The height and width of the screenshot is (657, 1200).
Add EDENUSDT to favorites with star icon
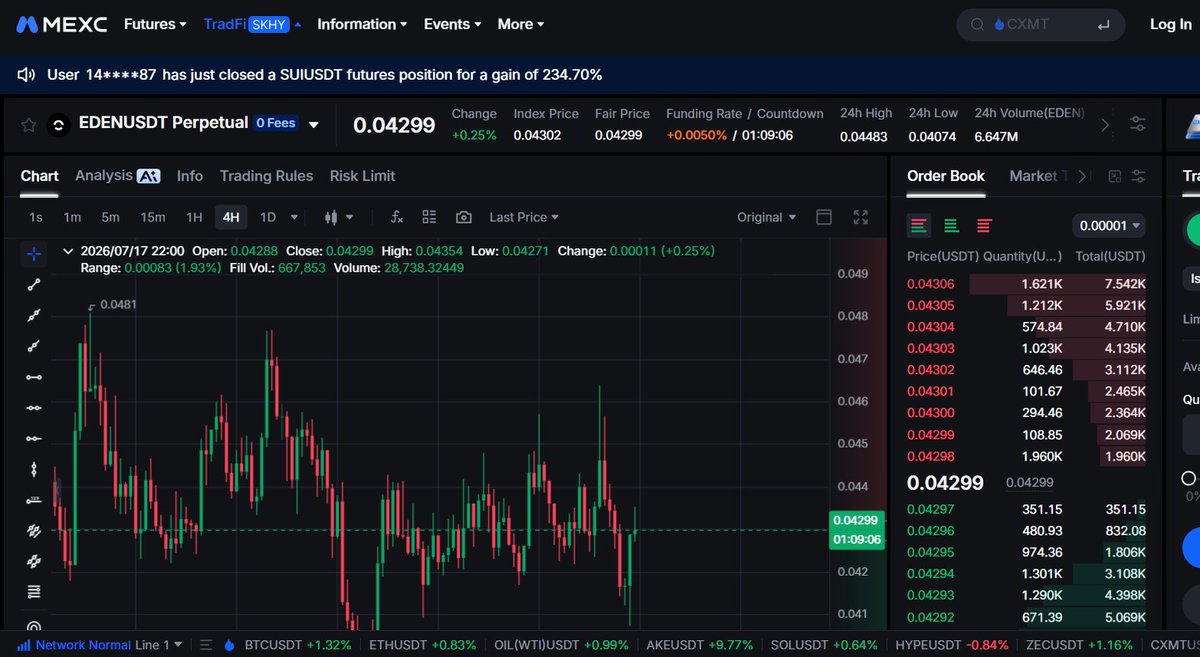pos(29,125)
